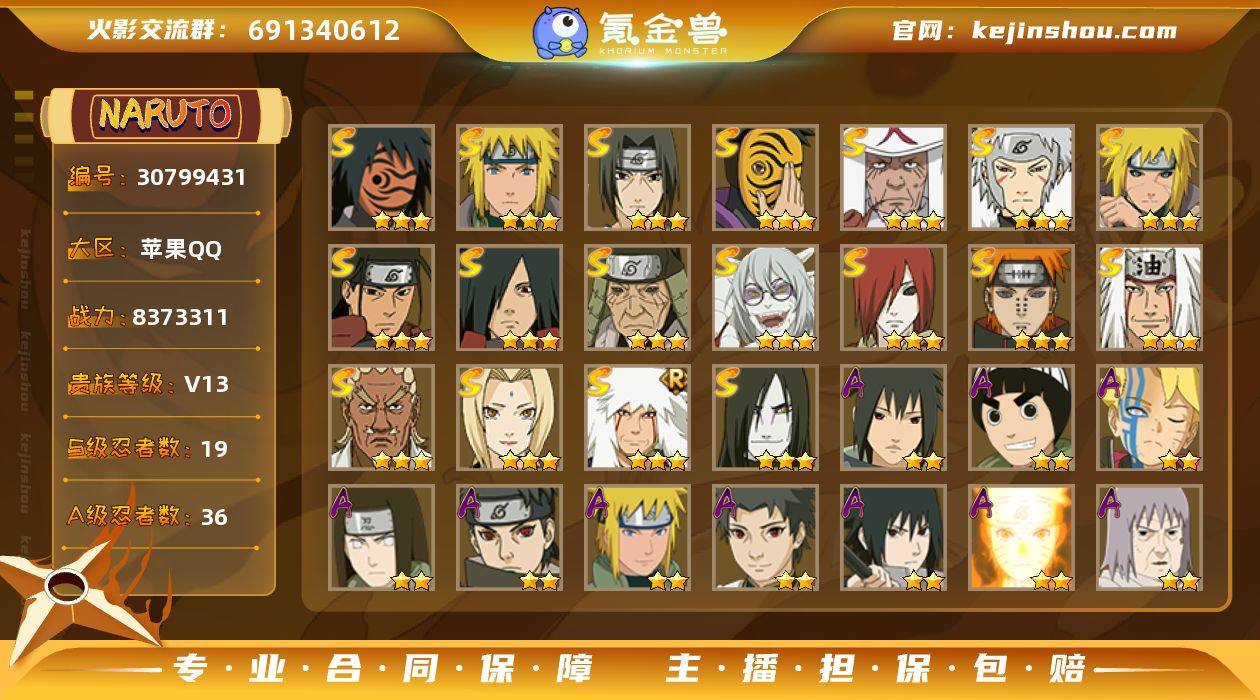Choose the glowing Nine-Tails chakra Naruto portrait
1260x700 pixels.
pyautogui.click(x=1021, y=538)
